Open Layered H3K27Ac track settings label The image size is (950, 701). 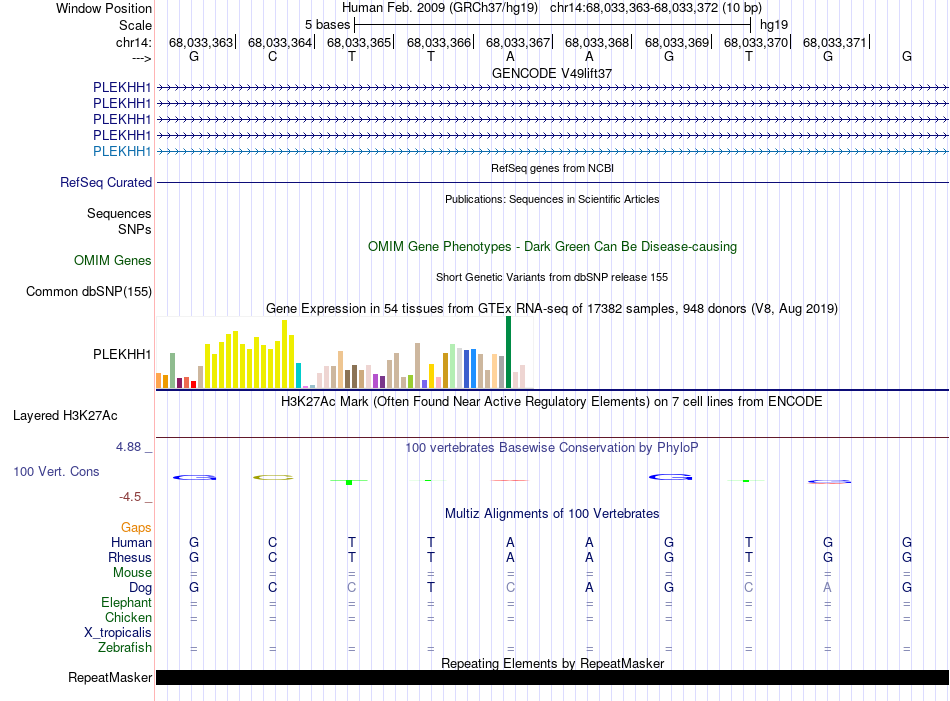tap(65, 415)
